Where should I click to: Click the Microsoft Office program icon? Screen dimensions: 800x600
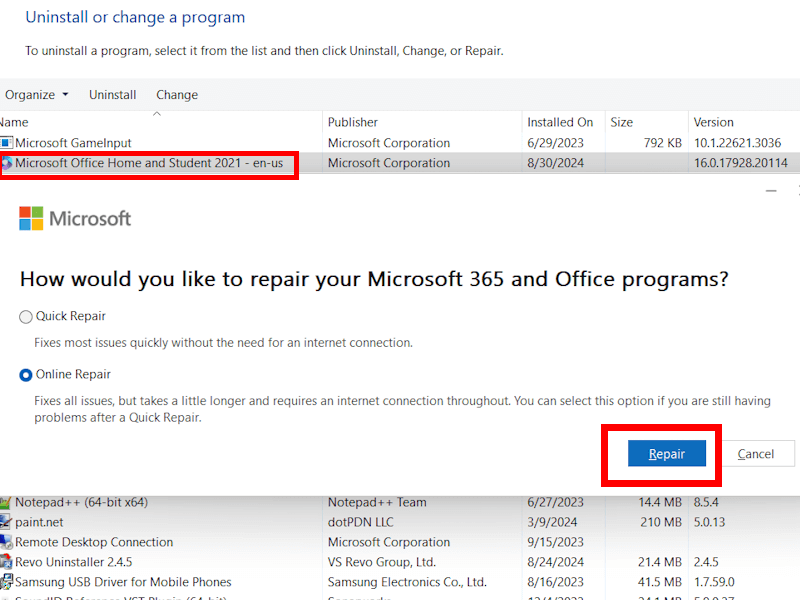[x=6, y=163]
